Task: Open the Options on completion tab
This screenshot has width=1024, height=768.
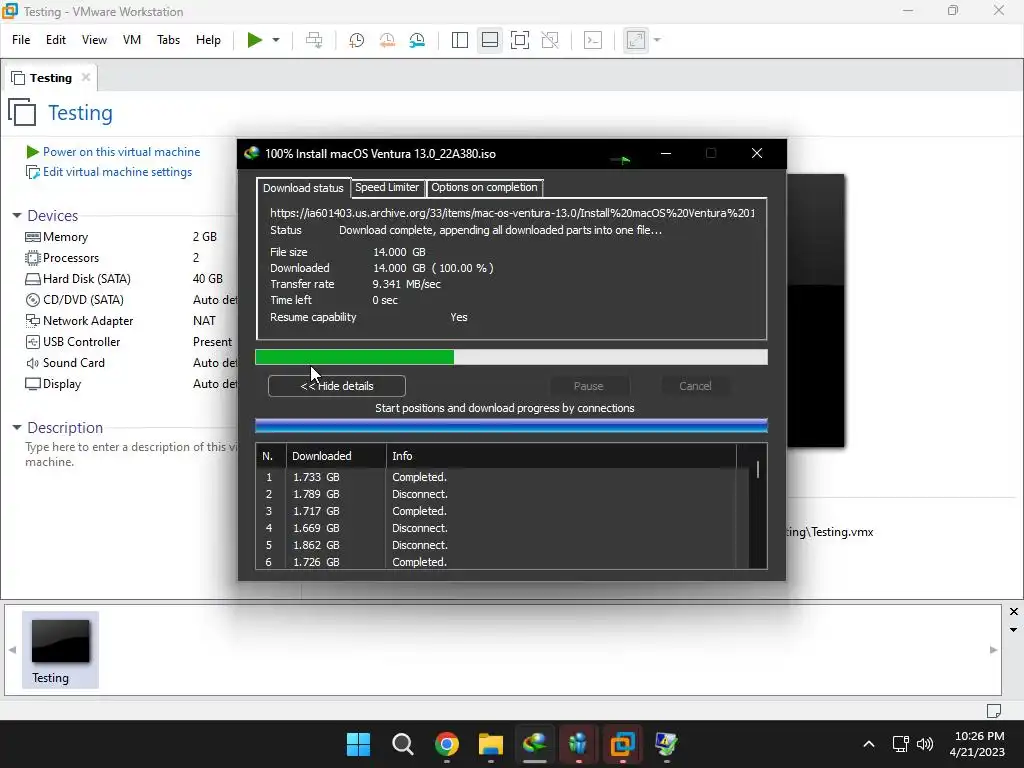Action: click(x=485, y=187)
